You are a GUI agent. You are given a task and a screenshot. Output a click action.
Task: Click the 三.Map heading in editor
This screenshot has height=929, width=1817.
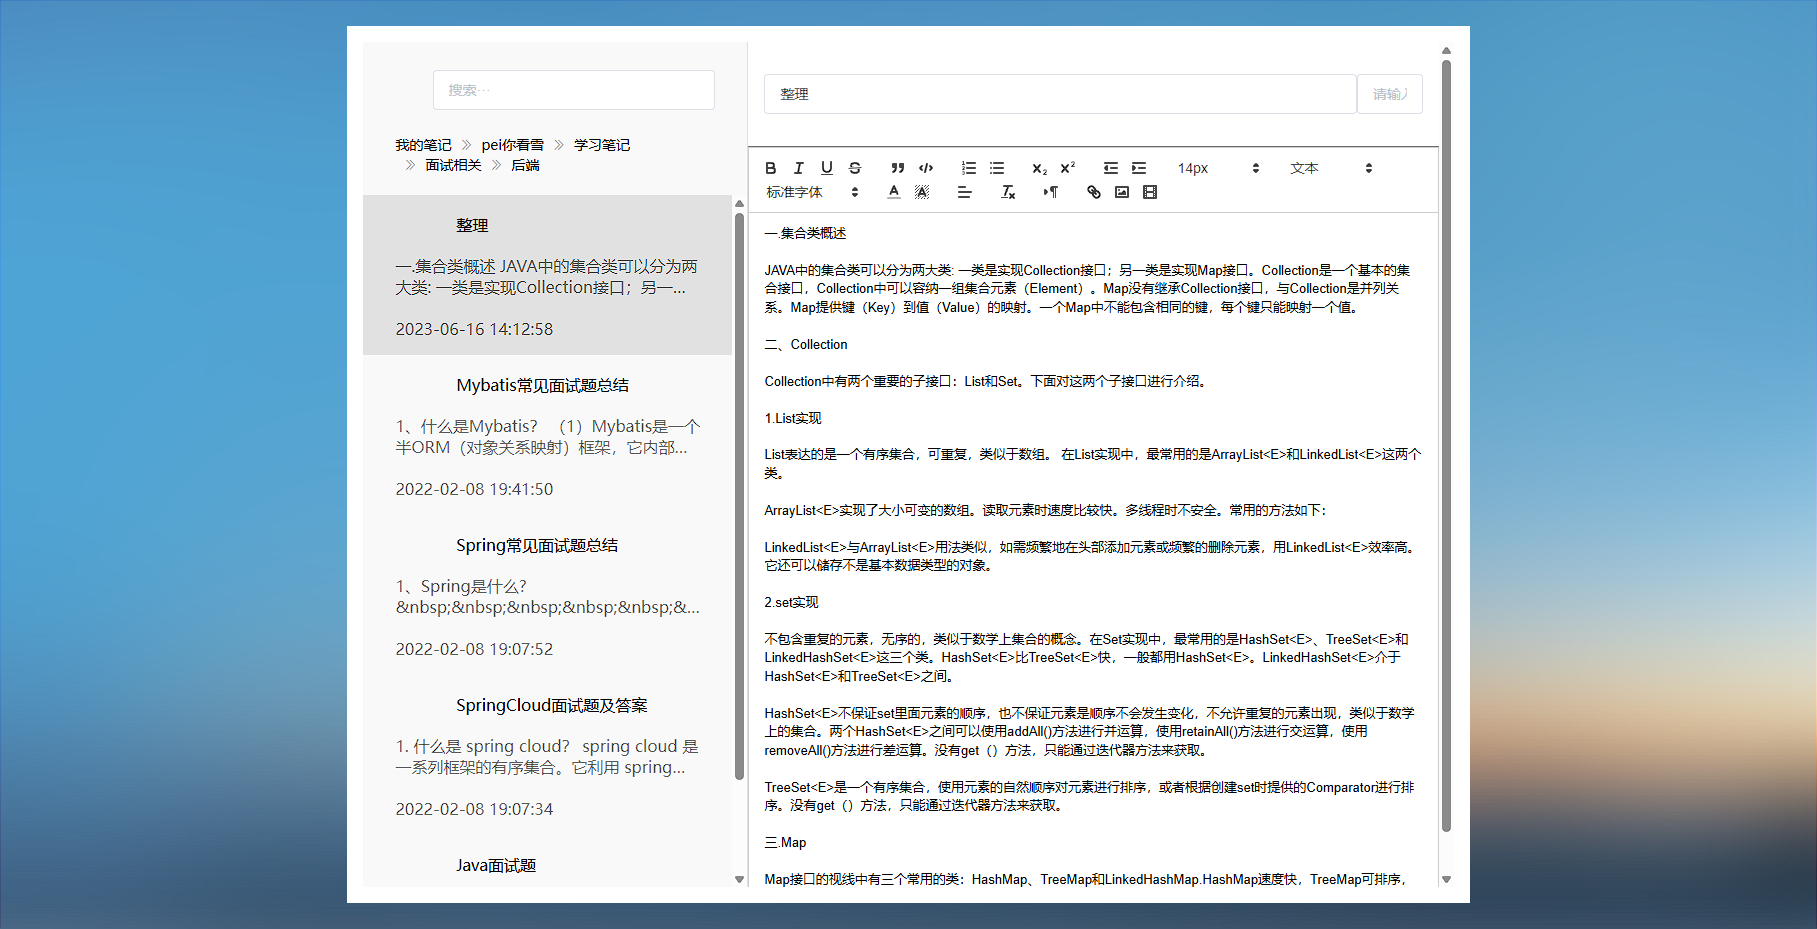click(x=785, y=842)
